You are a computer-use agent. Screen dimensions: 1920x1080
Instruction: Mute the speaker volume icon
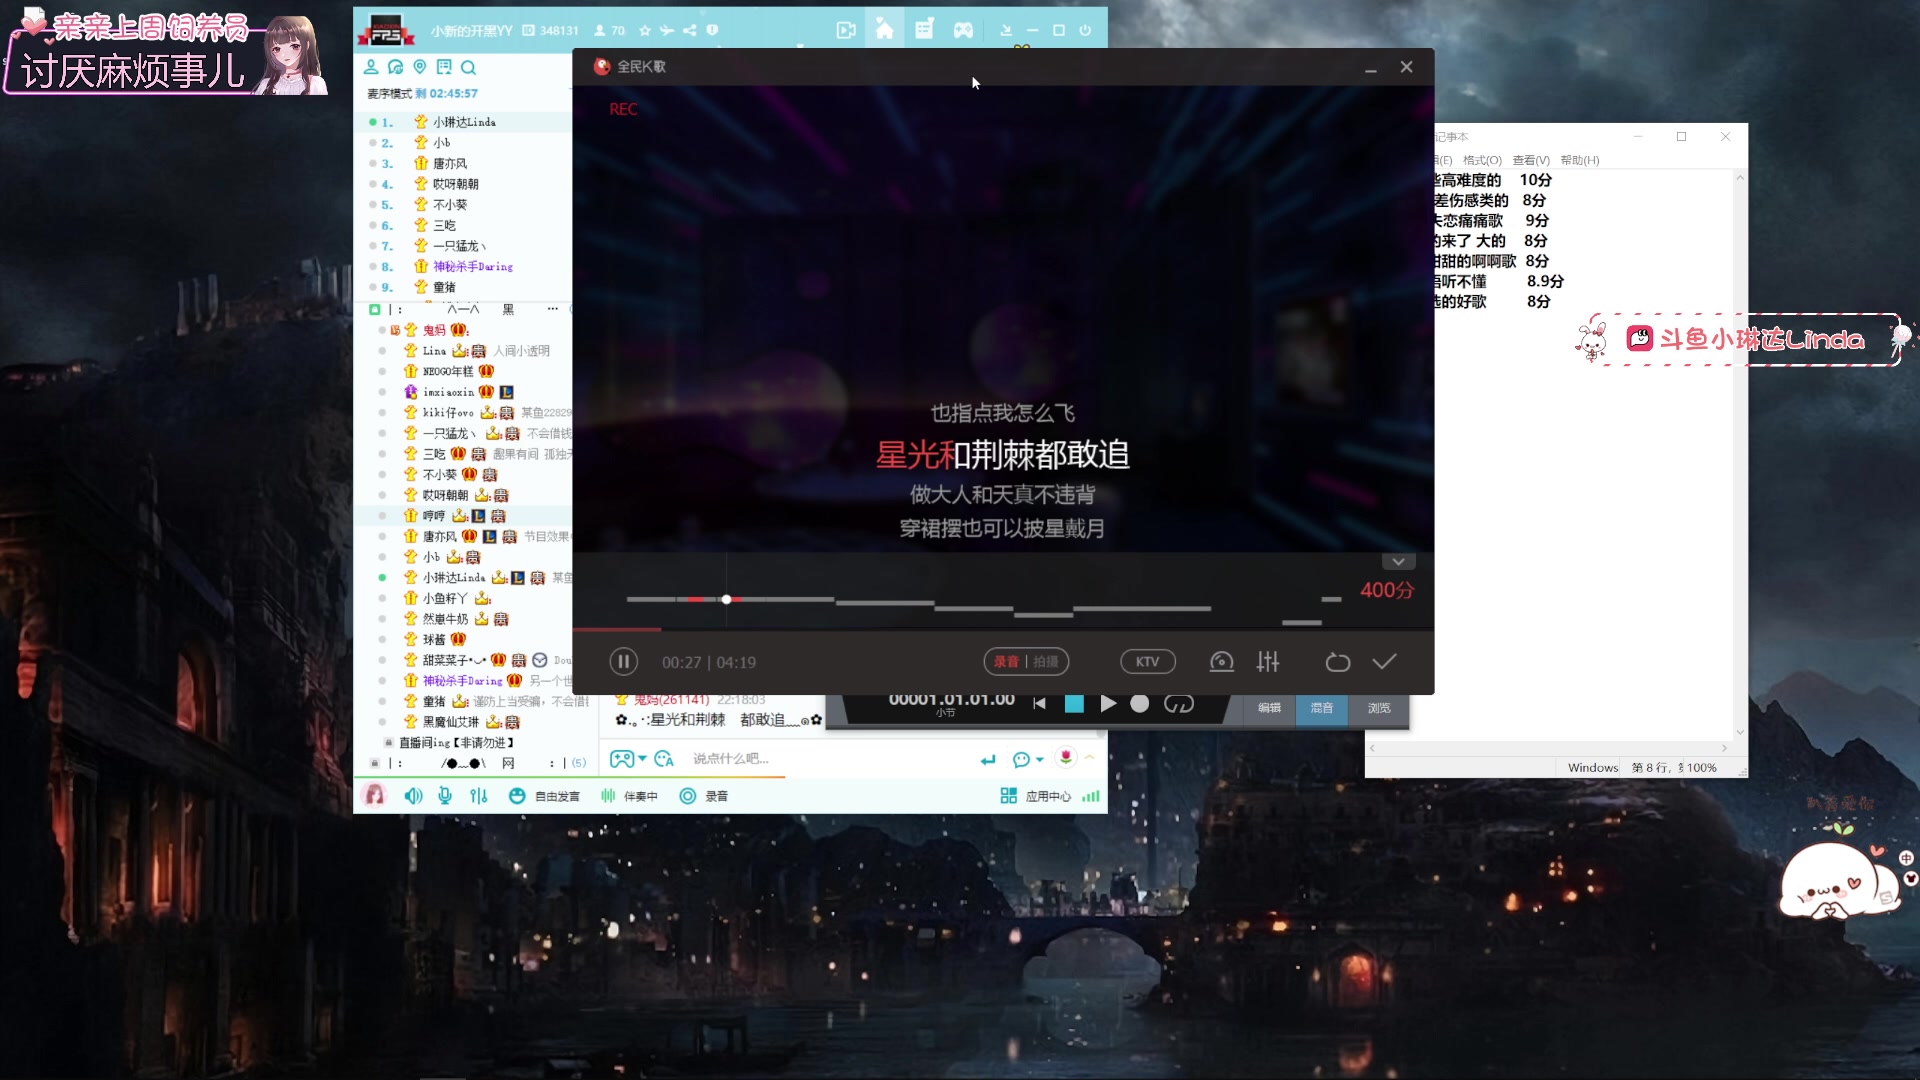(x=413, y=796)
